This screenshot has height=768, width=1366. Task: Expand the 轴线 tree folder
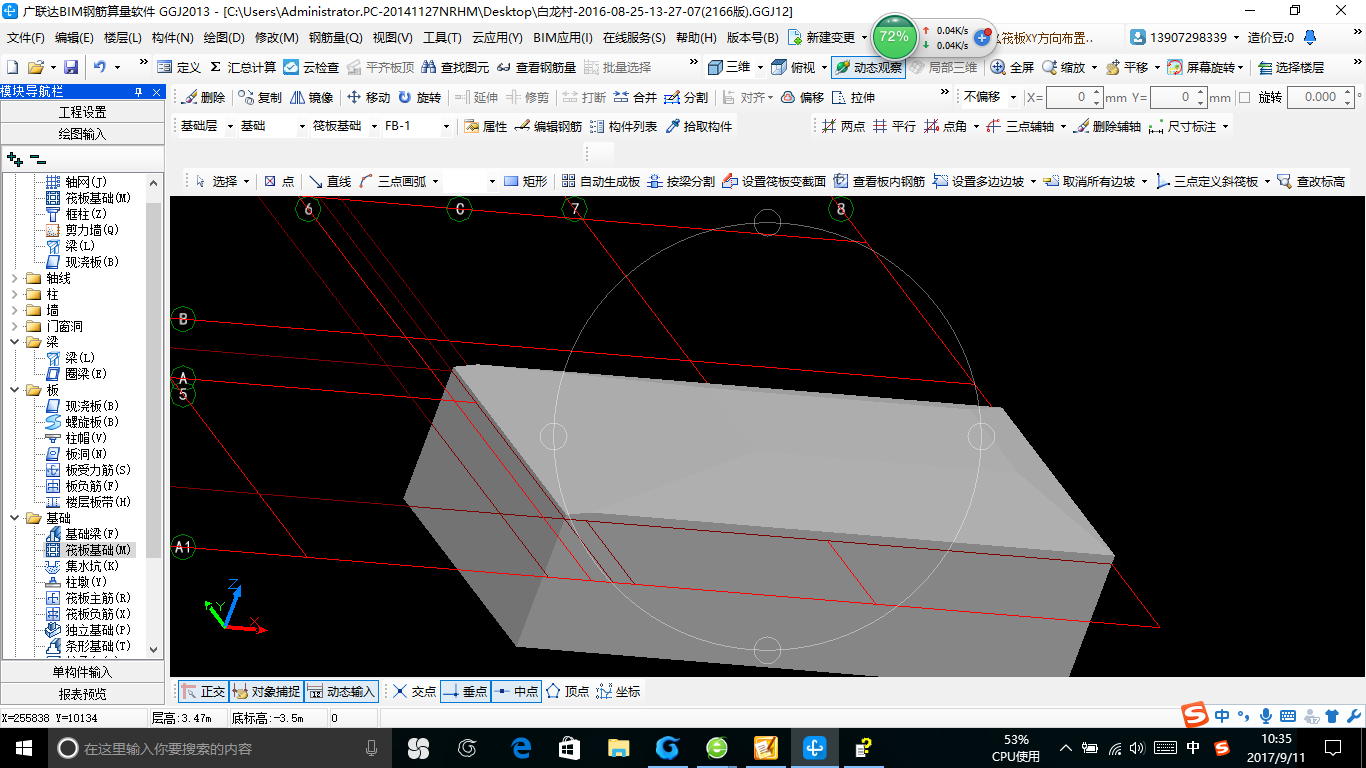point(14,278)
